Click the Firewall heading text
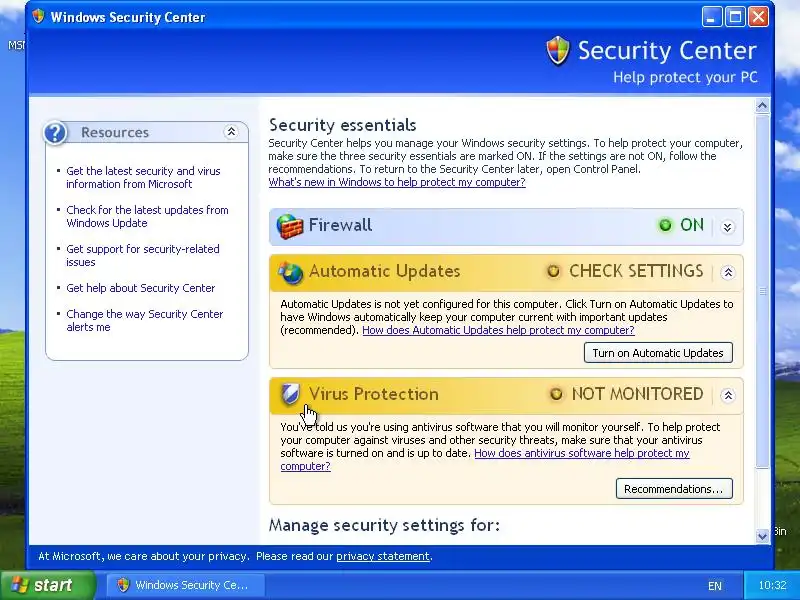 (x=340, y=225)
